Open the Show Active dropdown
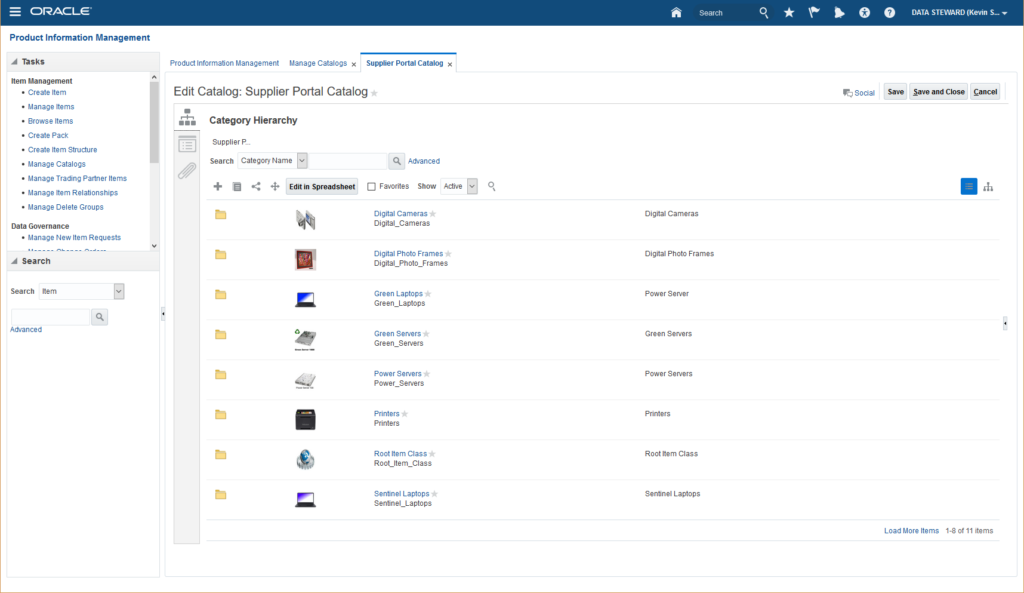Screen dimensions: 1024x593 pos(472,186)
